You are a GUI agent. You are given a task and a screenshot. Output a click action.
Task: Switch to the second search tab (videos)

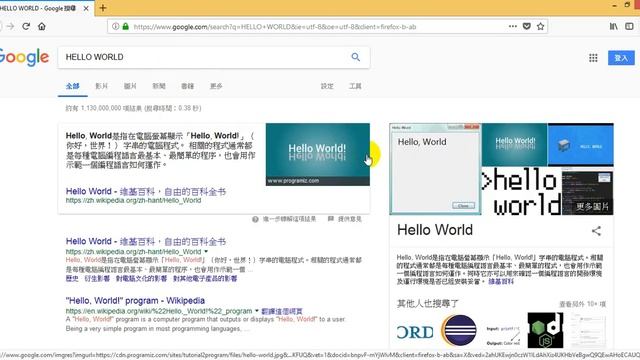point(101,86)
